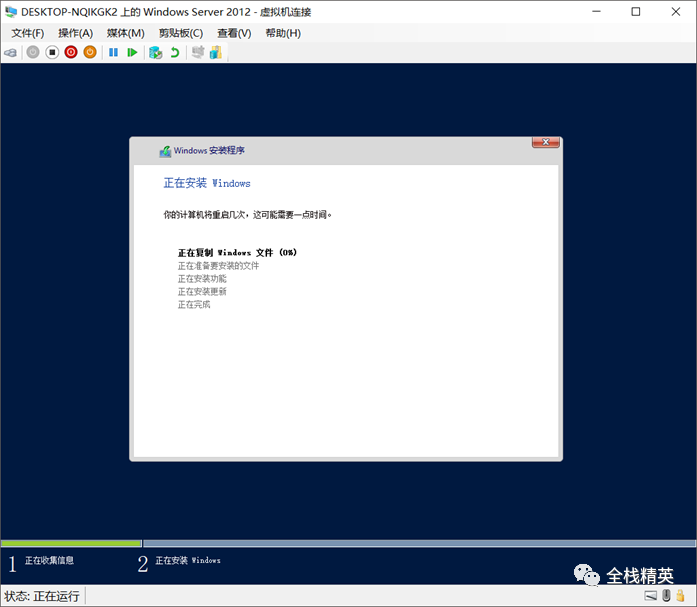Click the Enhanced Session toolbar icon
The image size is (697, 607).
(x=198, y=52)
